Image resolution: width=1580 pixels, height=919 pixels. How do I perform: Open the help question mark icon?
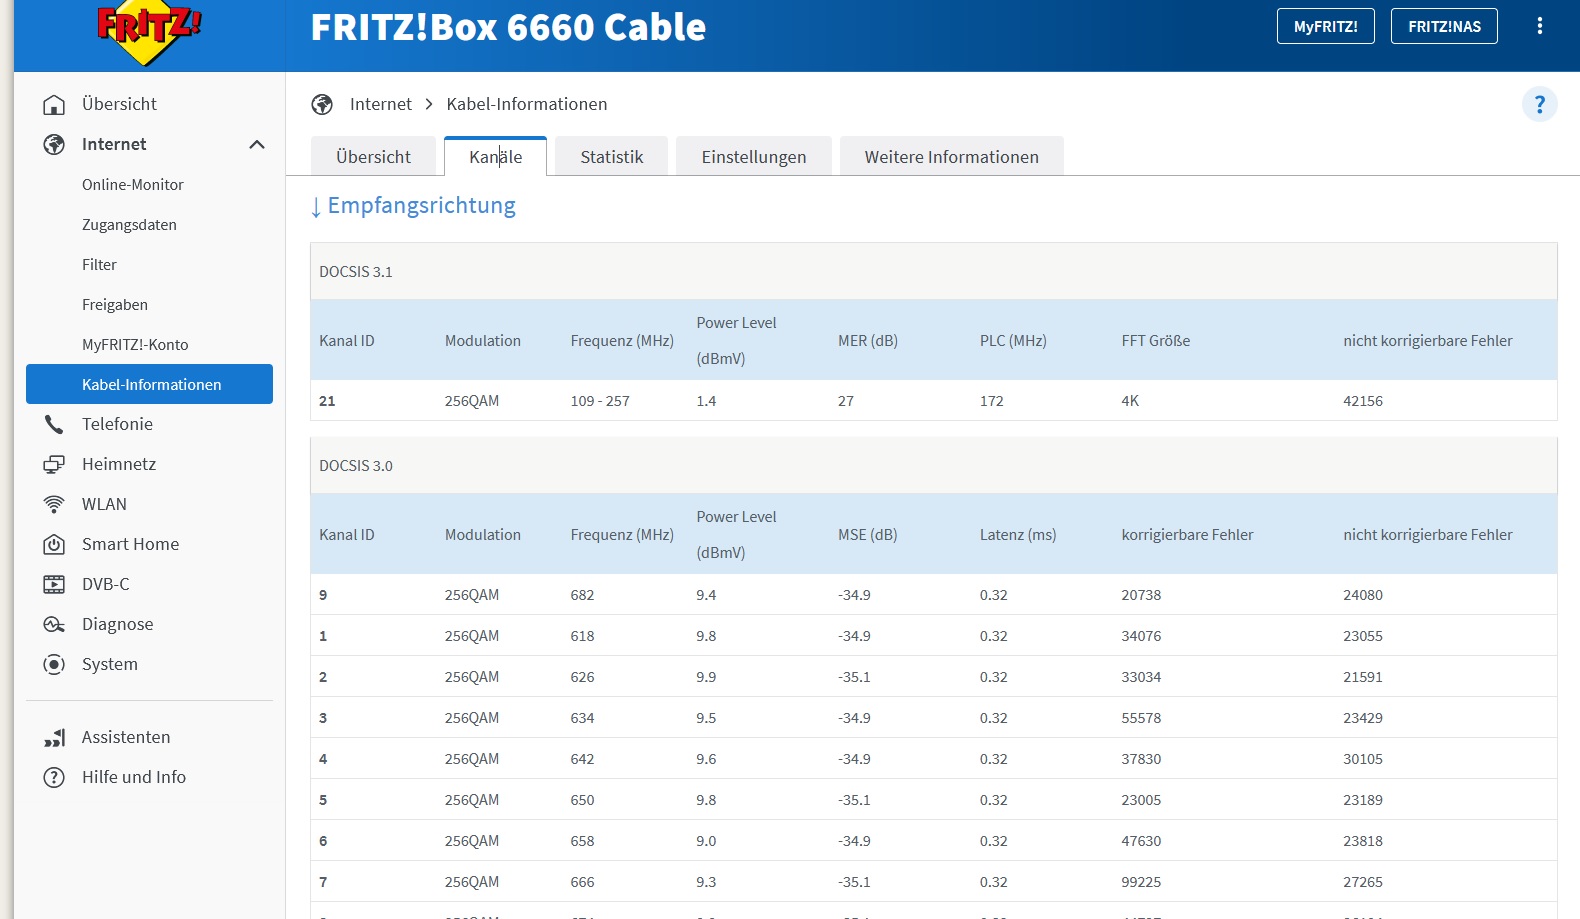1539,104
